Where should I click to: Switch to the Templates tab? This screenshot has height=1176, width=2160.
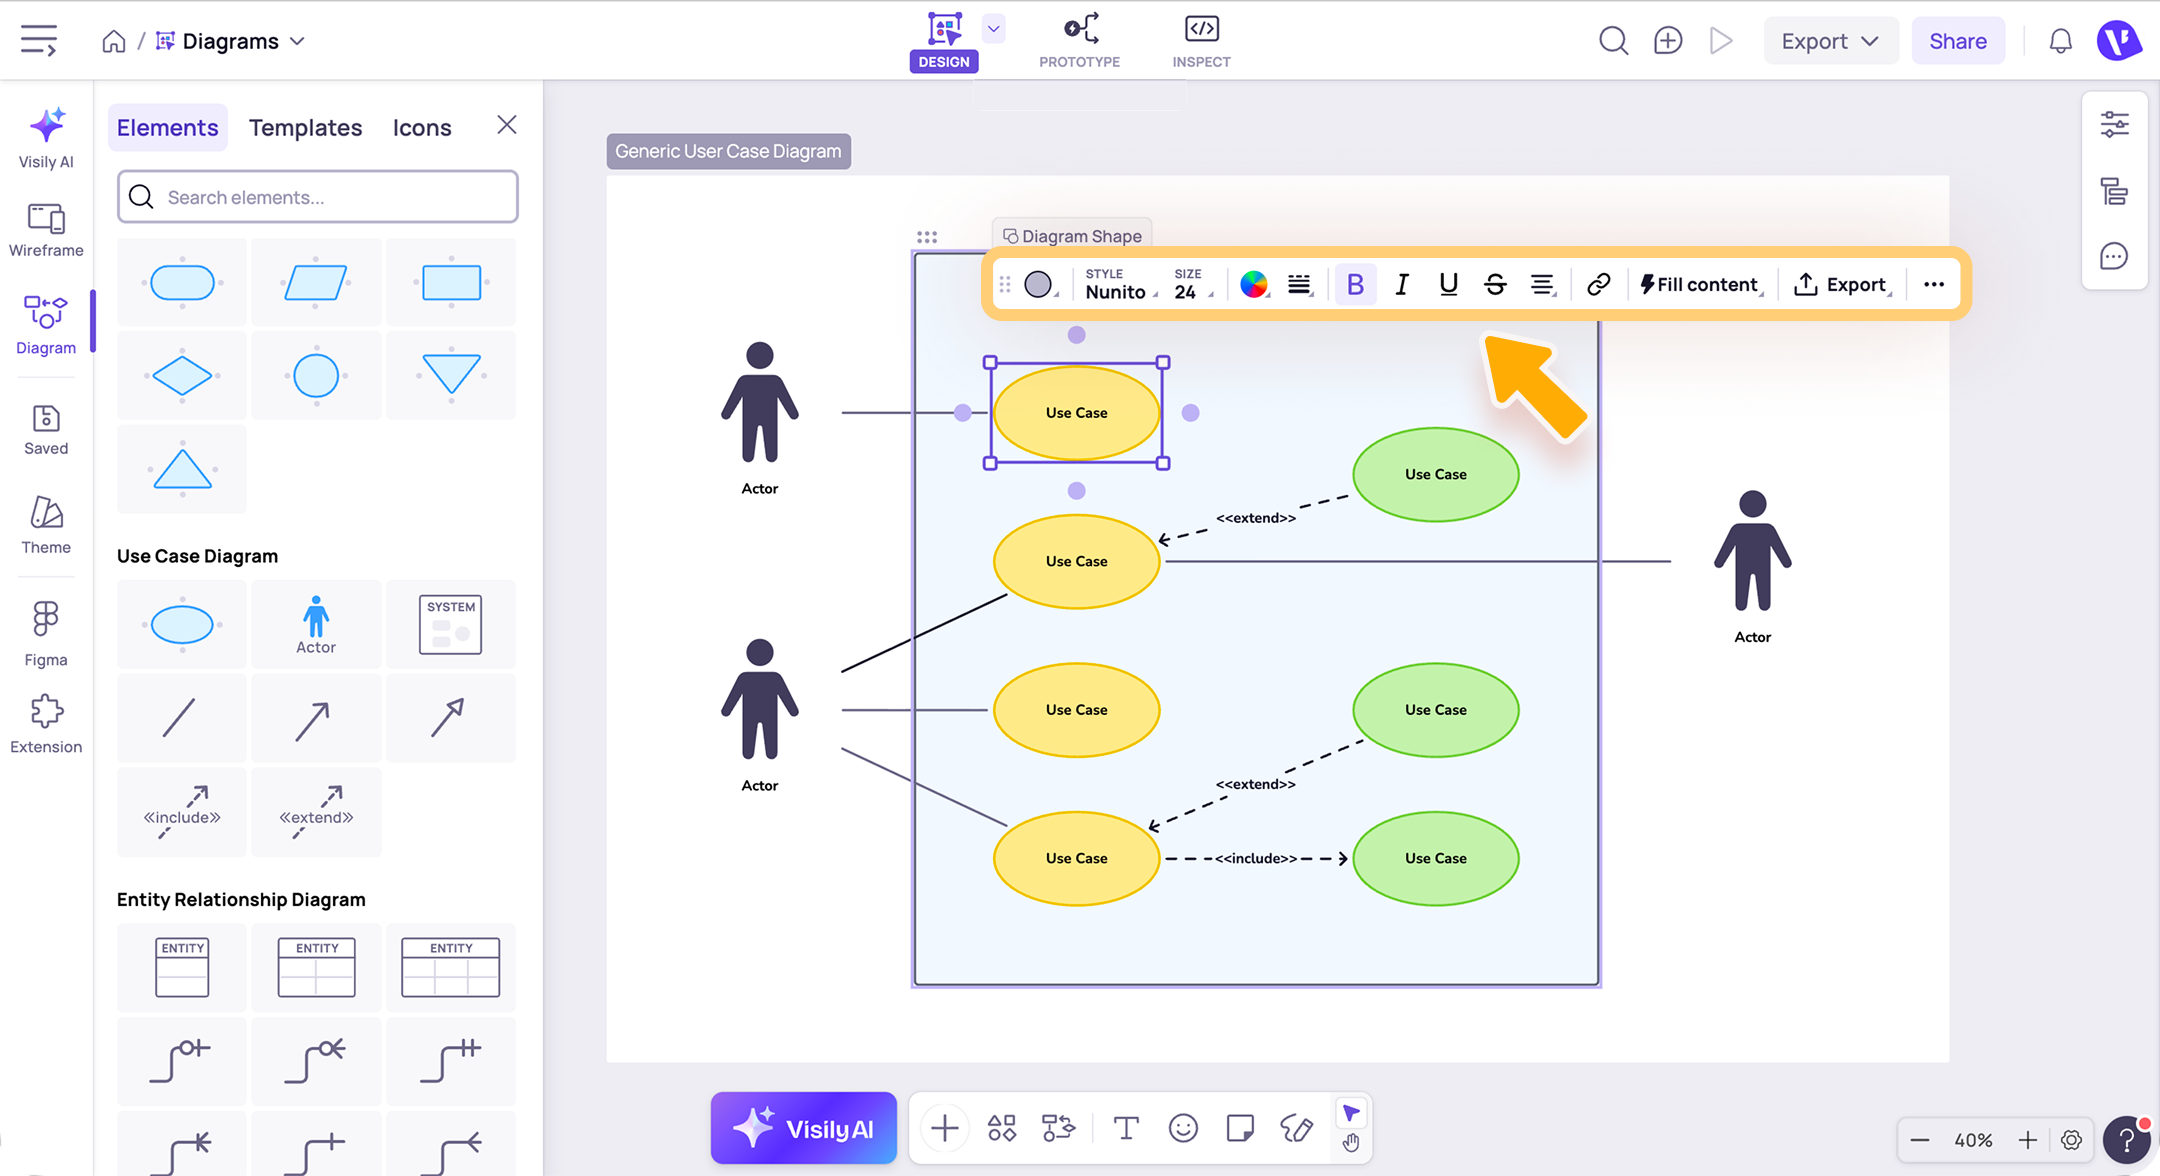pos(305,128)
